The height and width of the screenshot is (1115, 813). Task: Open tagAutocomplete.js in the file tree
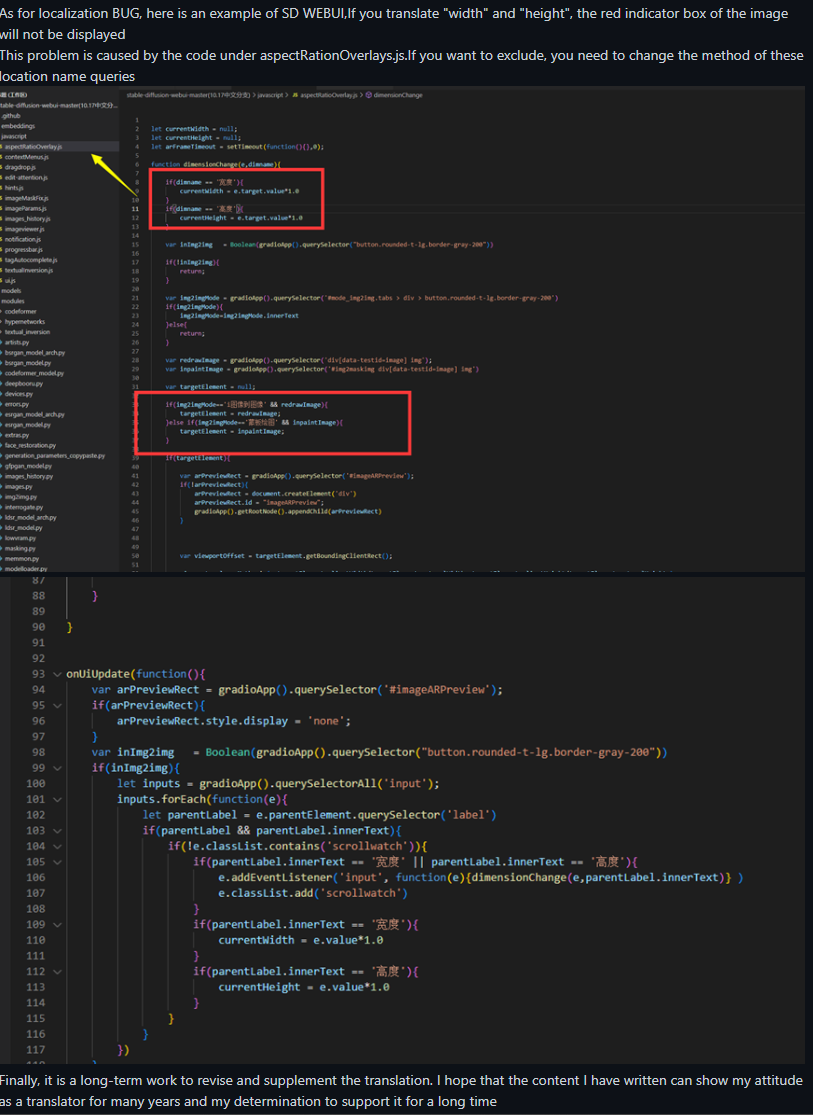[31, 260]
